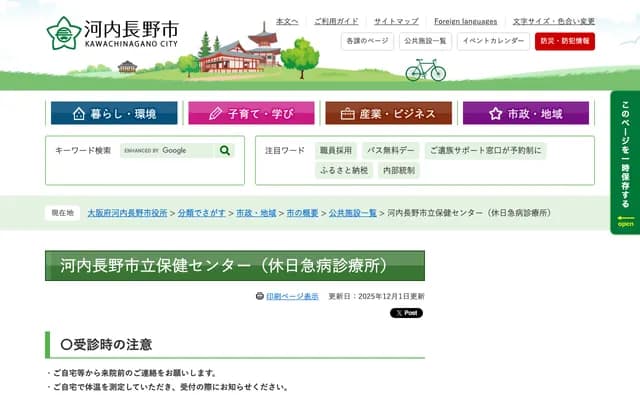Click the 各課のページ button
The image size is (640, 400).
point(366,41)
